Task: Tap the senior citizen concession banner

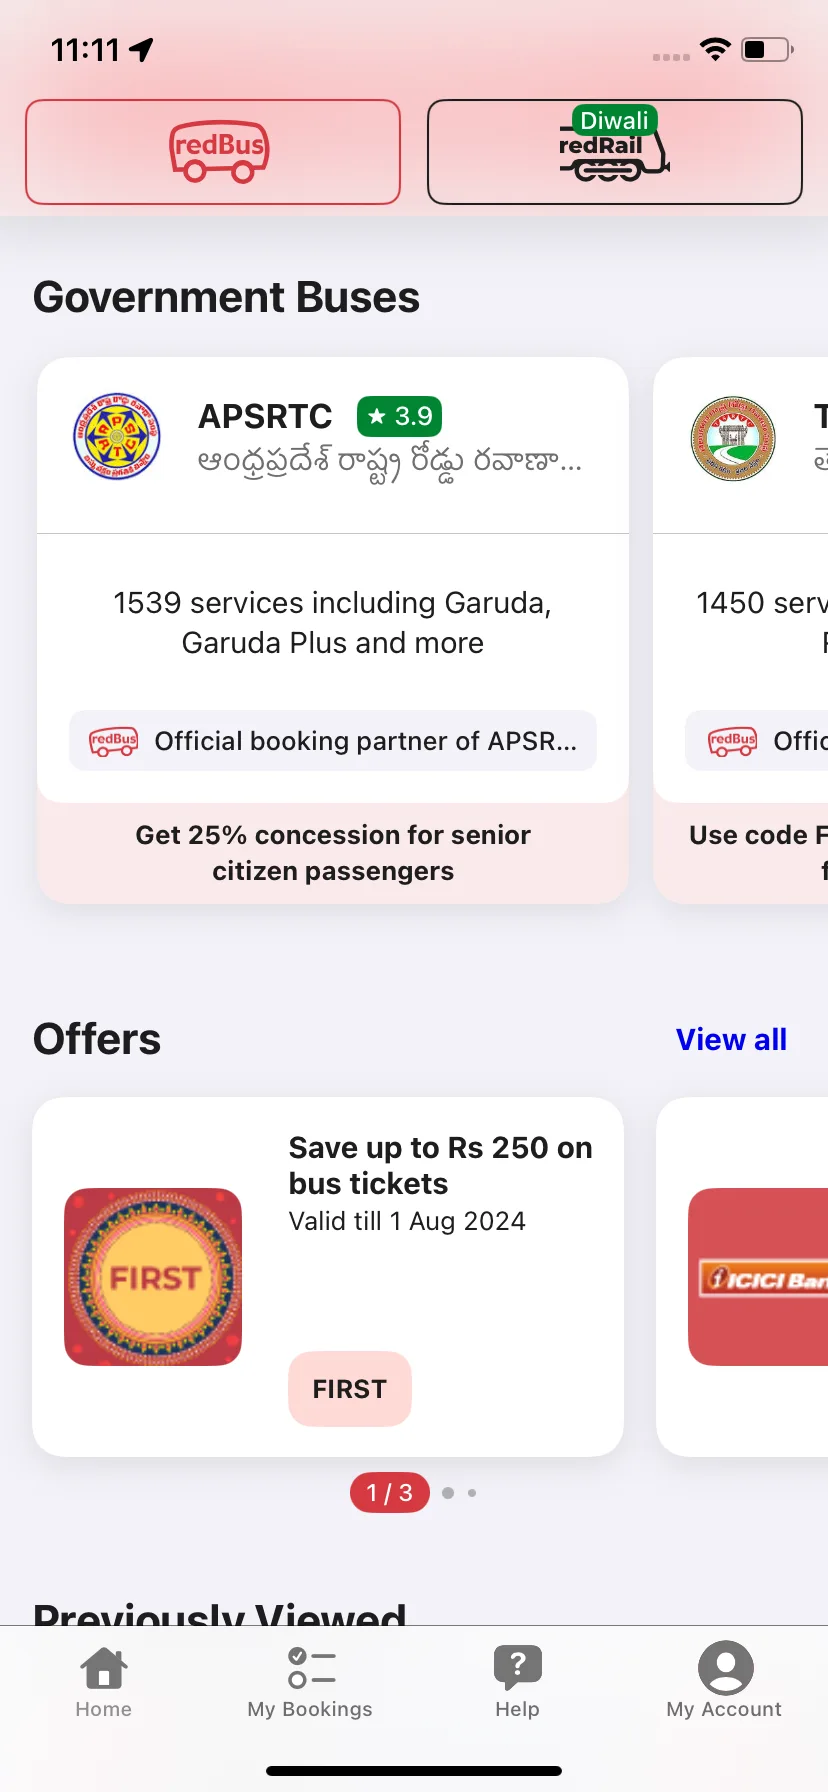Action: 333,853
